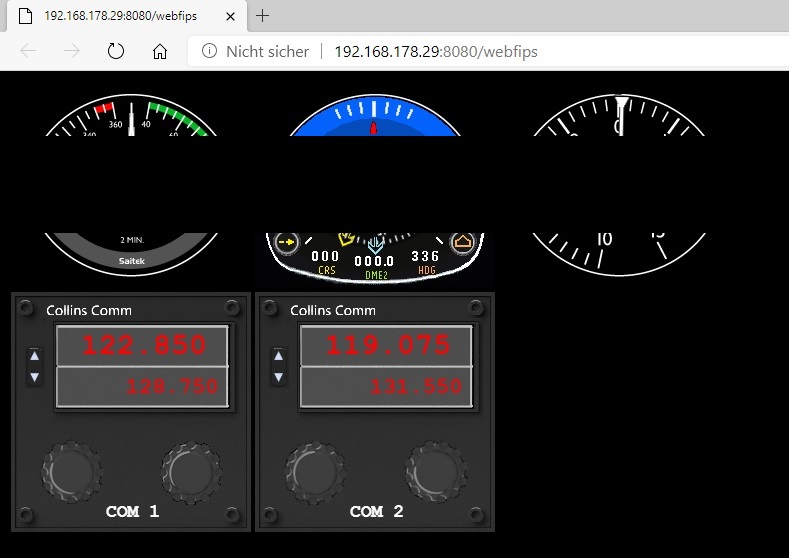Screen dimensions: 789x558
Task: Click the top-right white-tick dial gauge
Action: pyautogui.click(x=619, y=115)
